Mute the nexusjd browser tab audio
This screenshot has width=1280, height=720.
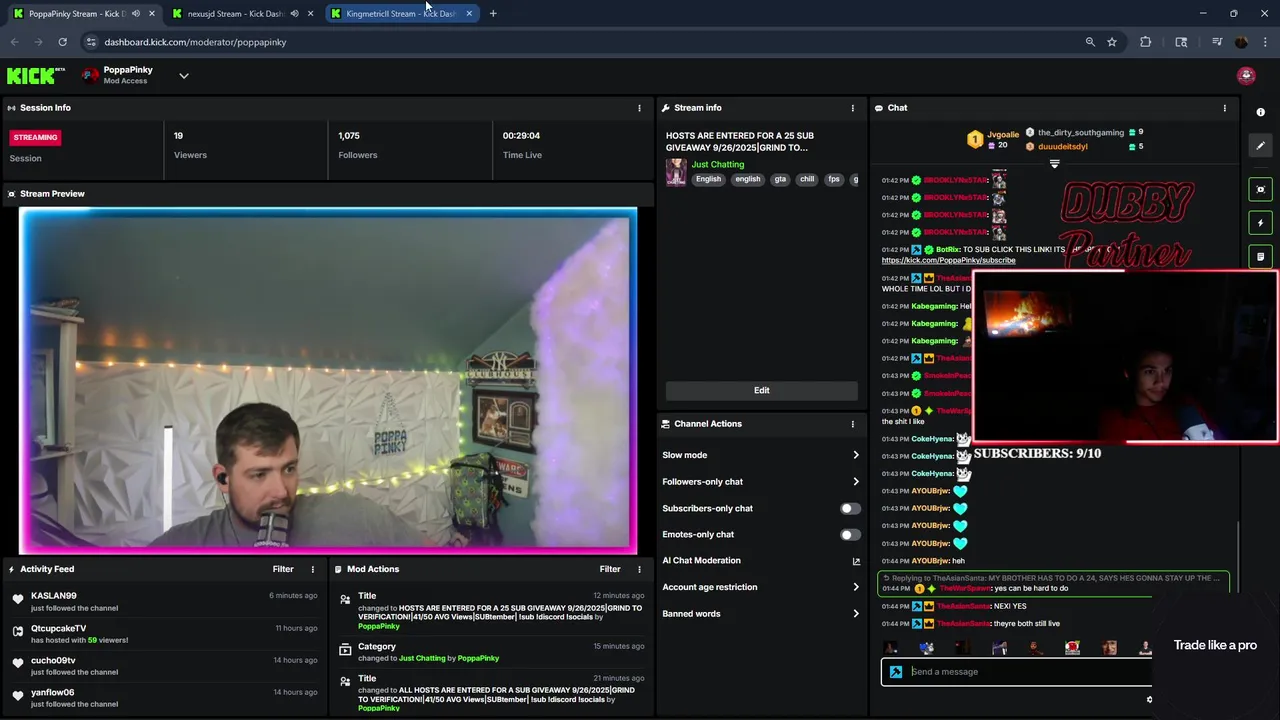294,14
